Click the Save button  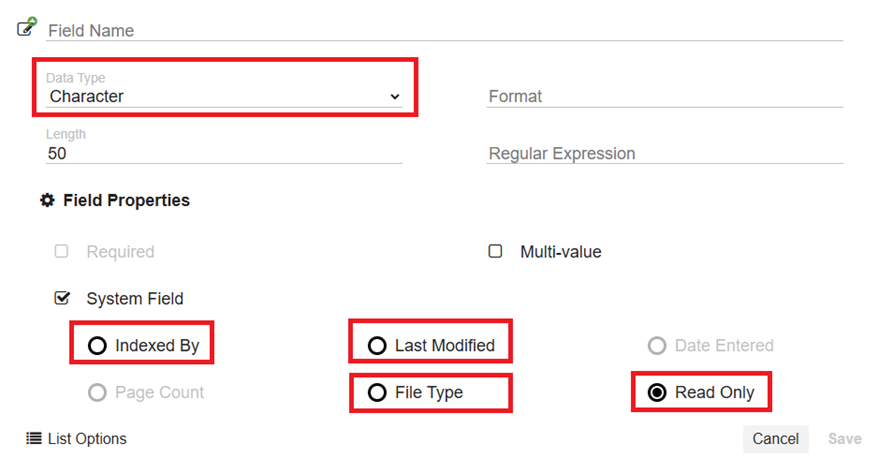pyautogui.click(x=845, y=438)
